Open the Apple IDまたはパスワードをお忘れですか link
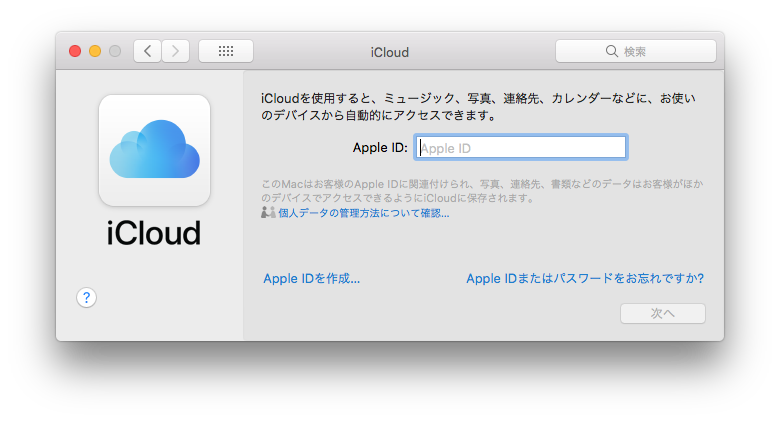The image size is (780, 421). tap(585, 278)
